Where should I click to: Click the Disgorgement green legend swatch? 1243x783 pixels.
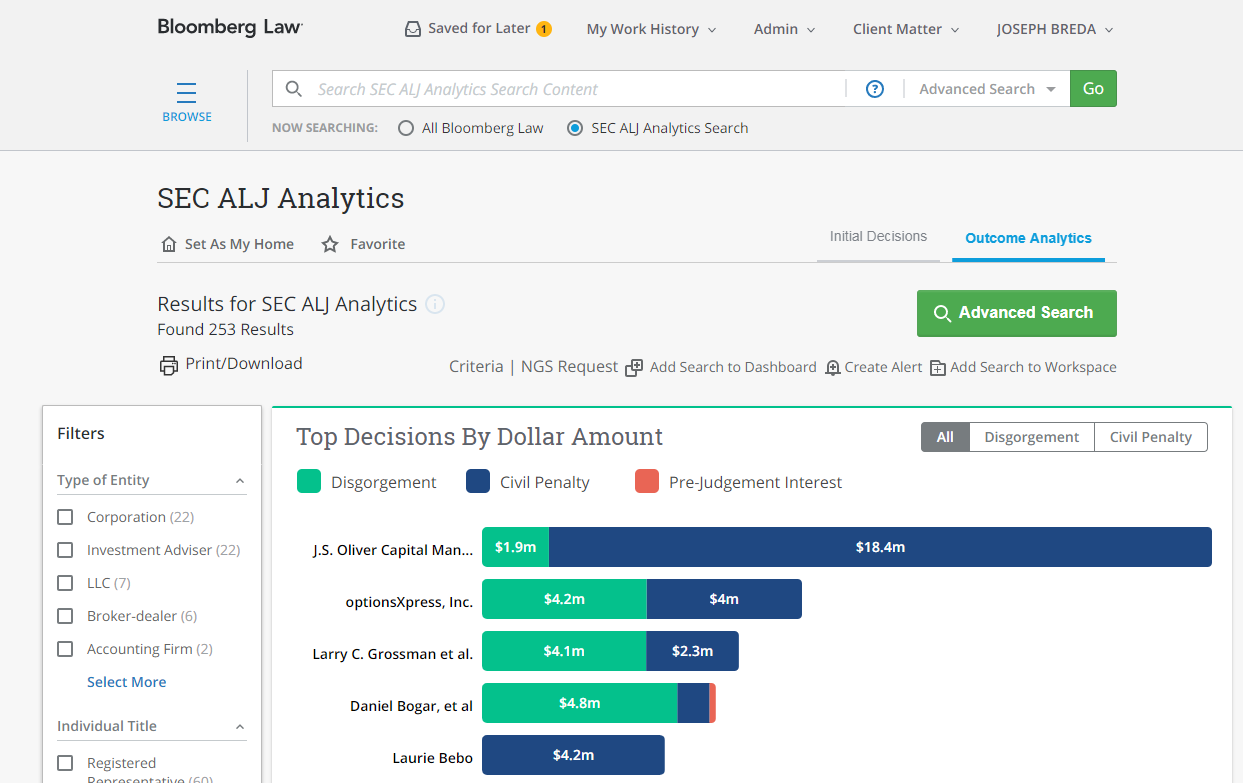309,482
